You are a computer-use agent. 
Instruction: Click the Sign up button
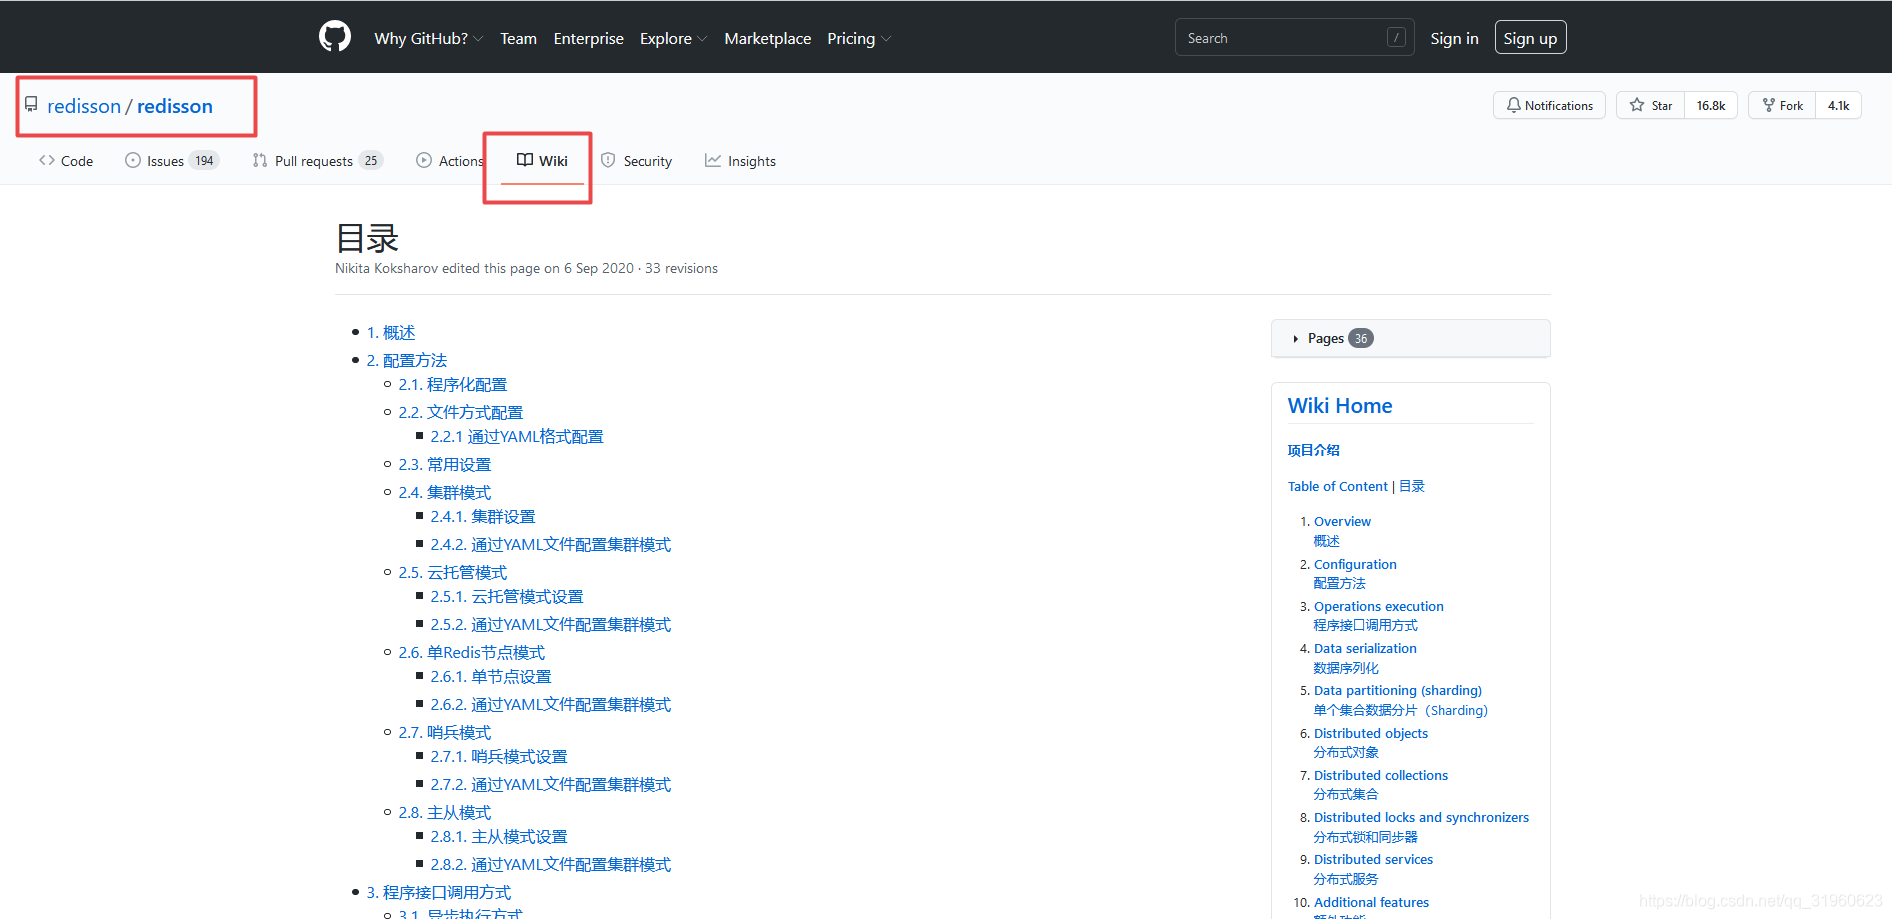[1530, 38]
